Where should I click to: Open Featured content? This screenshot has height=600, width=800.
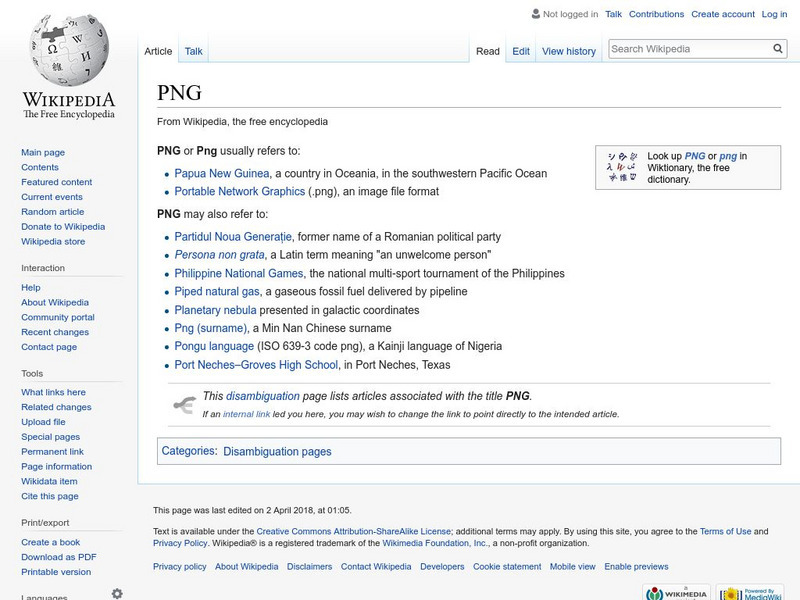[57, 182]
